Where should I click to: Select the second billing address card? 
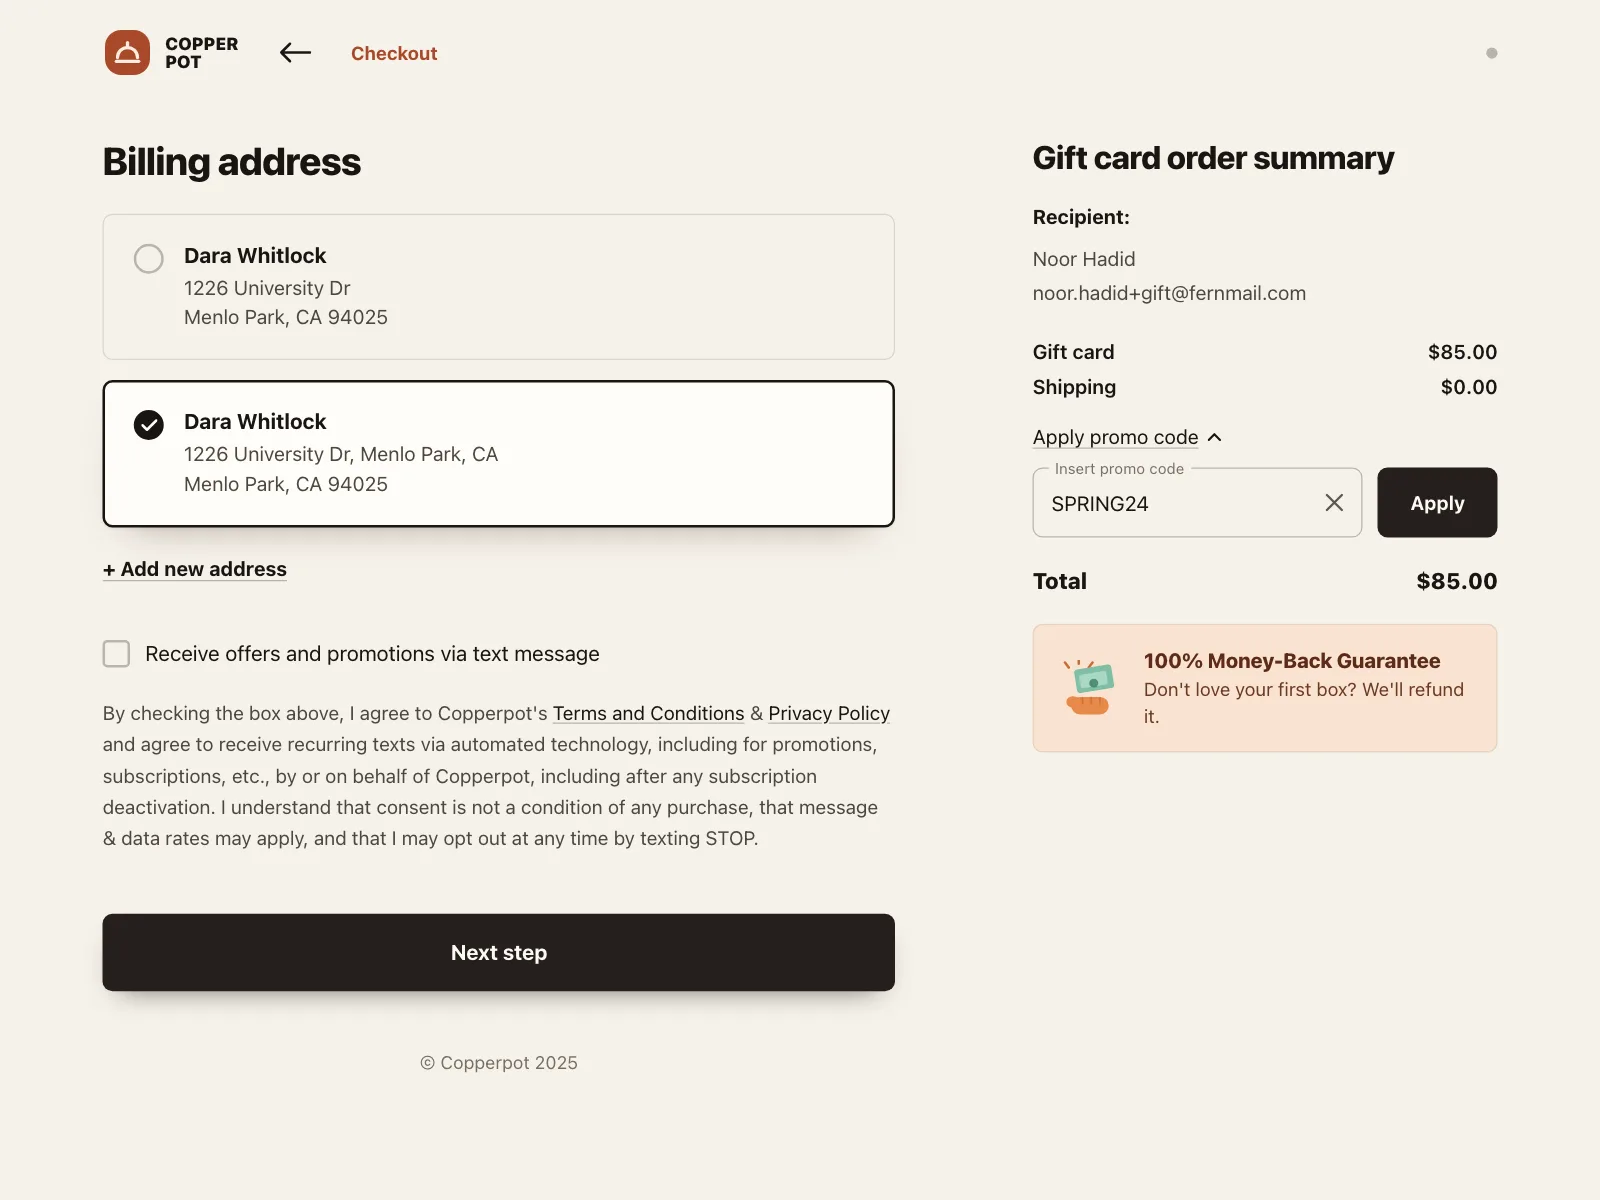tap(499, 453)
